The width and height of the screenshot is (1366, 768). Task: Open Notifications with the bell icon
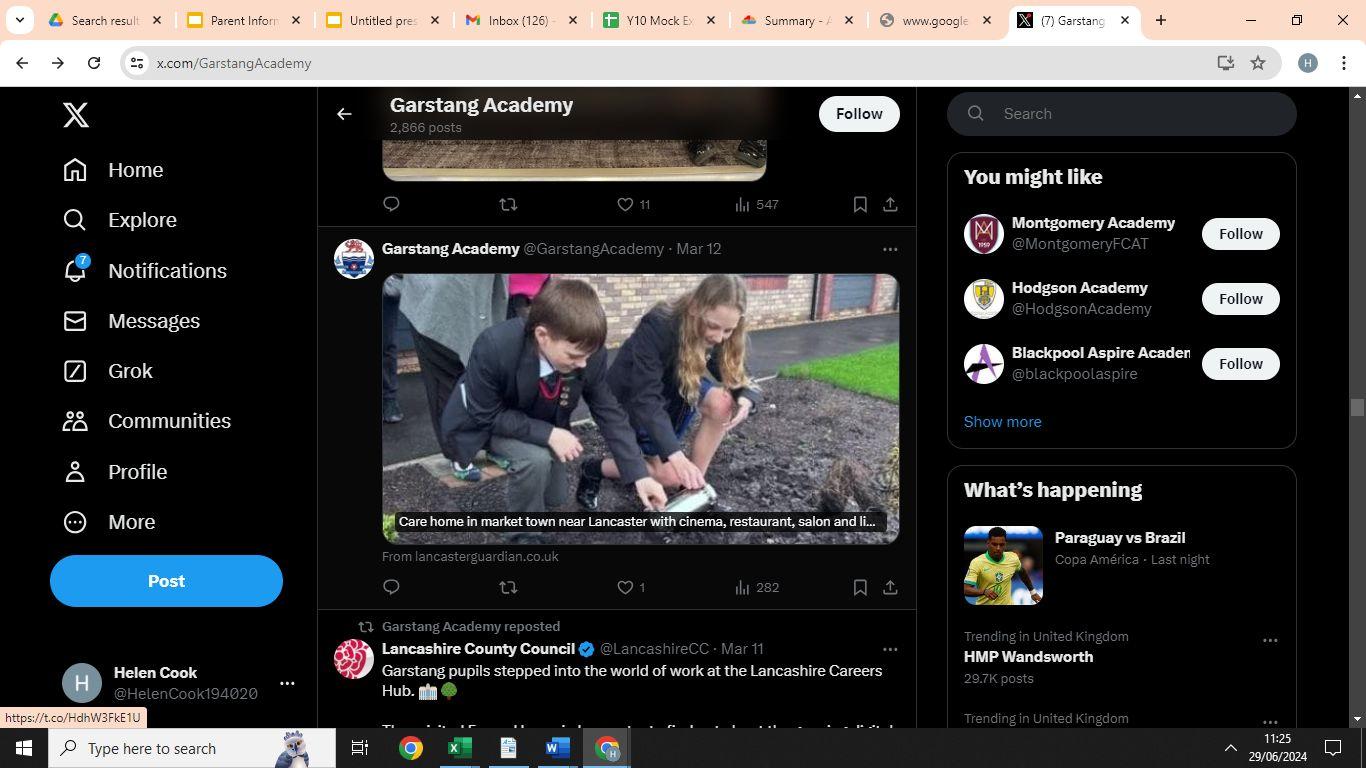[144, 271]
